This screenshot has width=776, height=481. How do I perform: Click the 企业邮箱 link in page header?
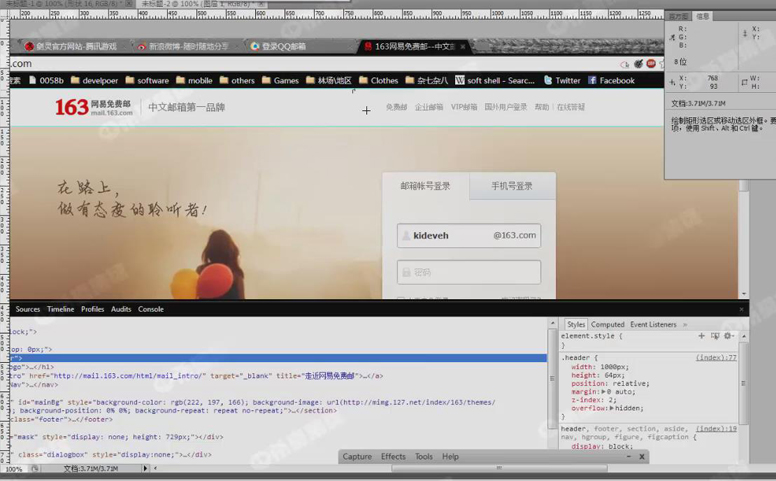pyautogui.click(x=429, y=107)
